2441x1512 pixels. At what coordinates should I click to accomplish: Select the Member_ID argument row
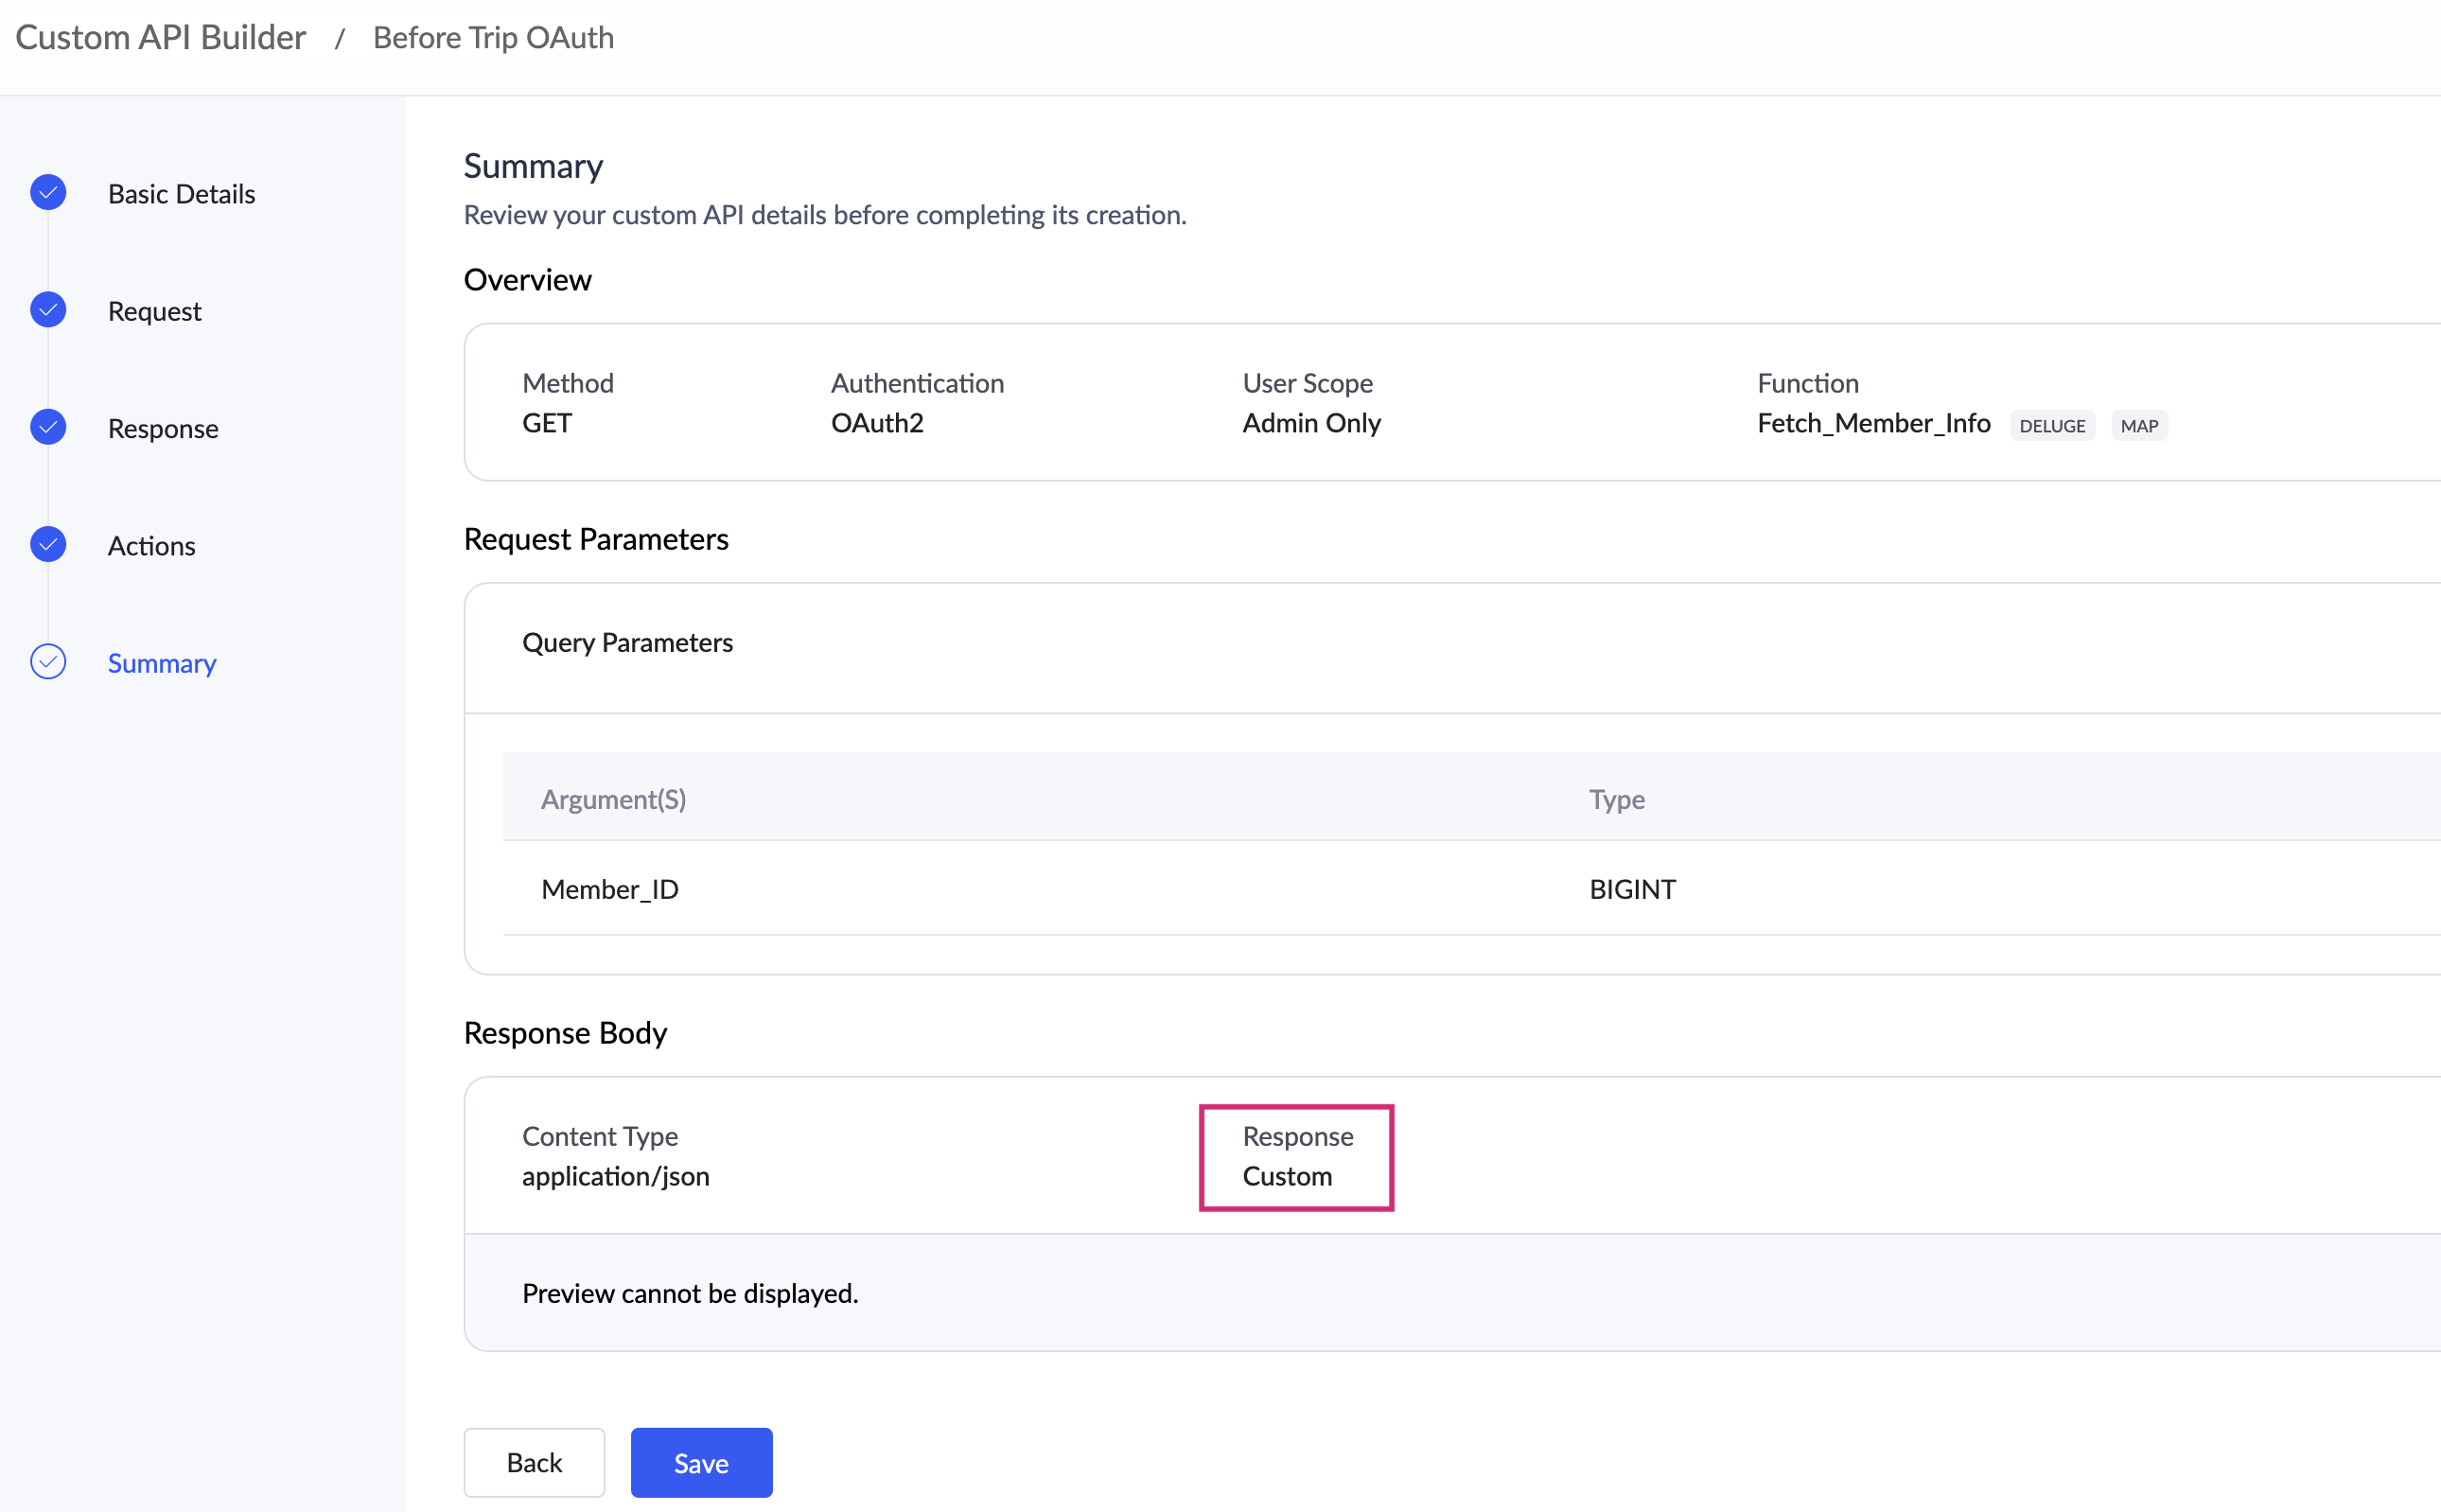610,888
